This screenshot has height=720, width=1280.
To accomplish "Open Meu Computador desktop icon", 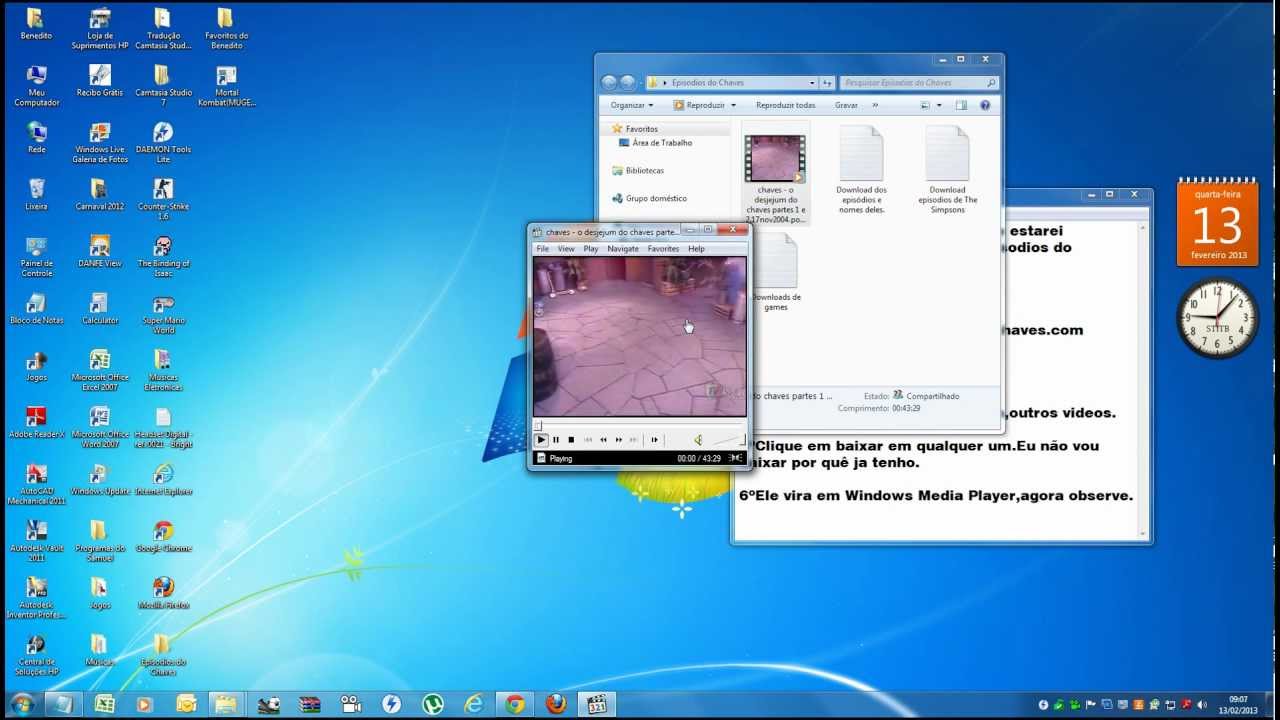I will click(x=36, y=85).
